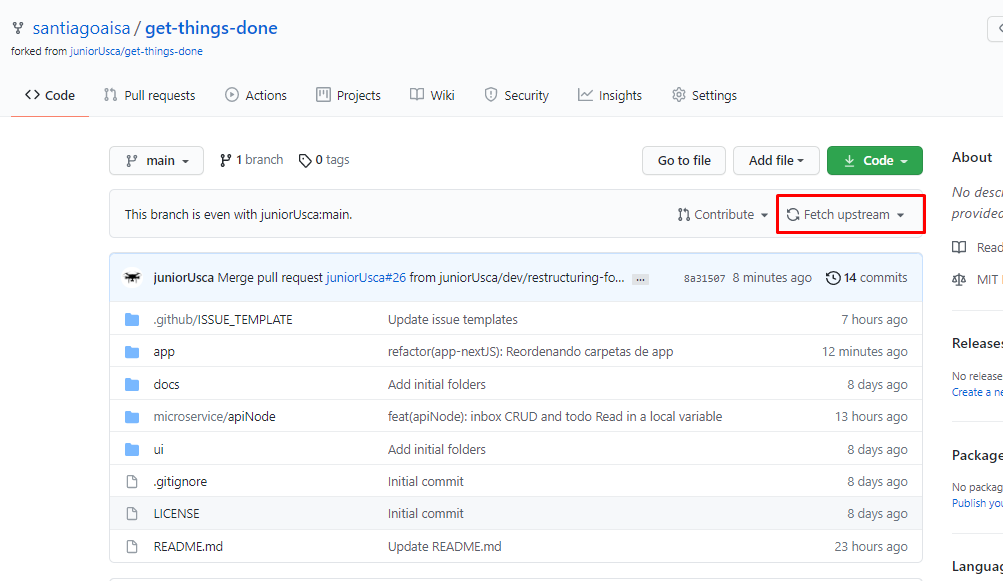Click the book icon in the About sidebar
The height and width of the screenshot is (581, 1003).
[959, 248]
